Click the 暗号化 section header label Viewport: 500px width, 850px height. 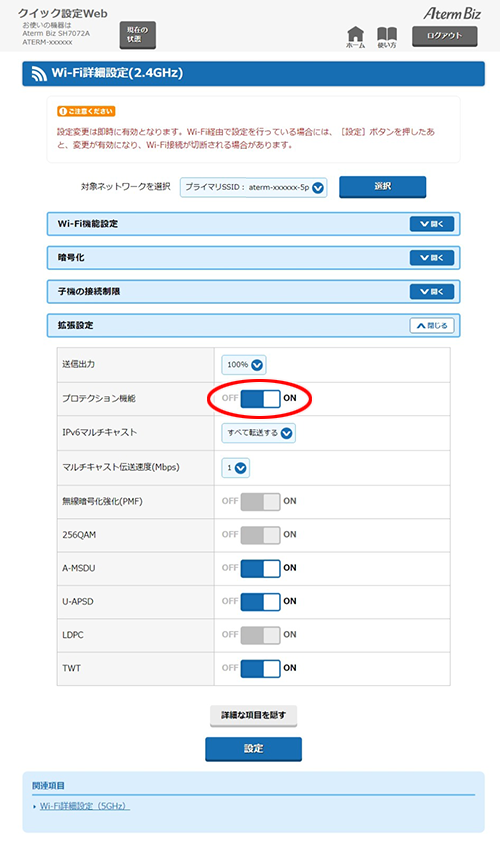pos(71,258)
